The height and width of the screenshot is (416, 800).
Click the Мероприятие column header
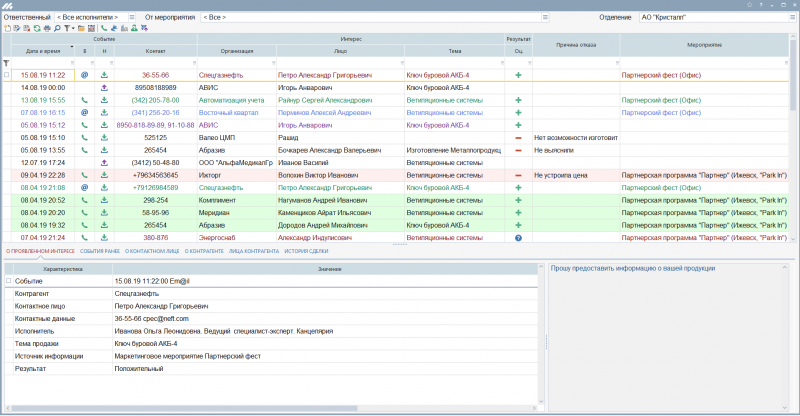point(705,45)
